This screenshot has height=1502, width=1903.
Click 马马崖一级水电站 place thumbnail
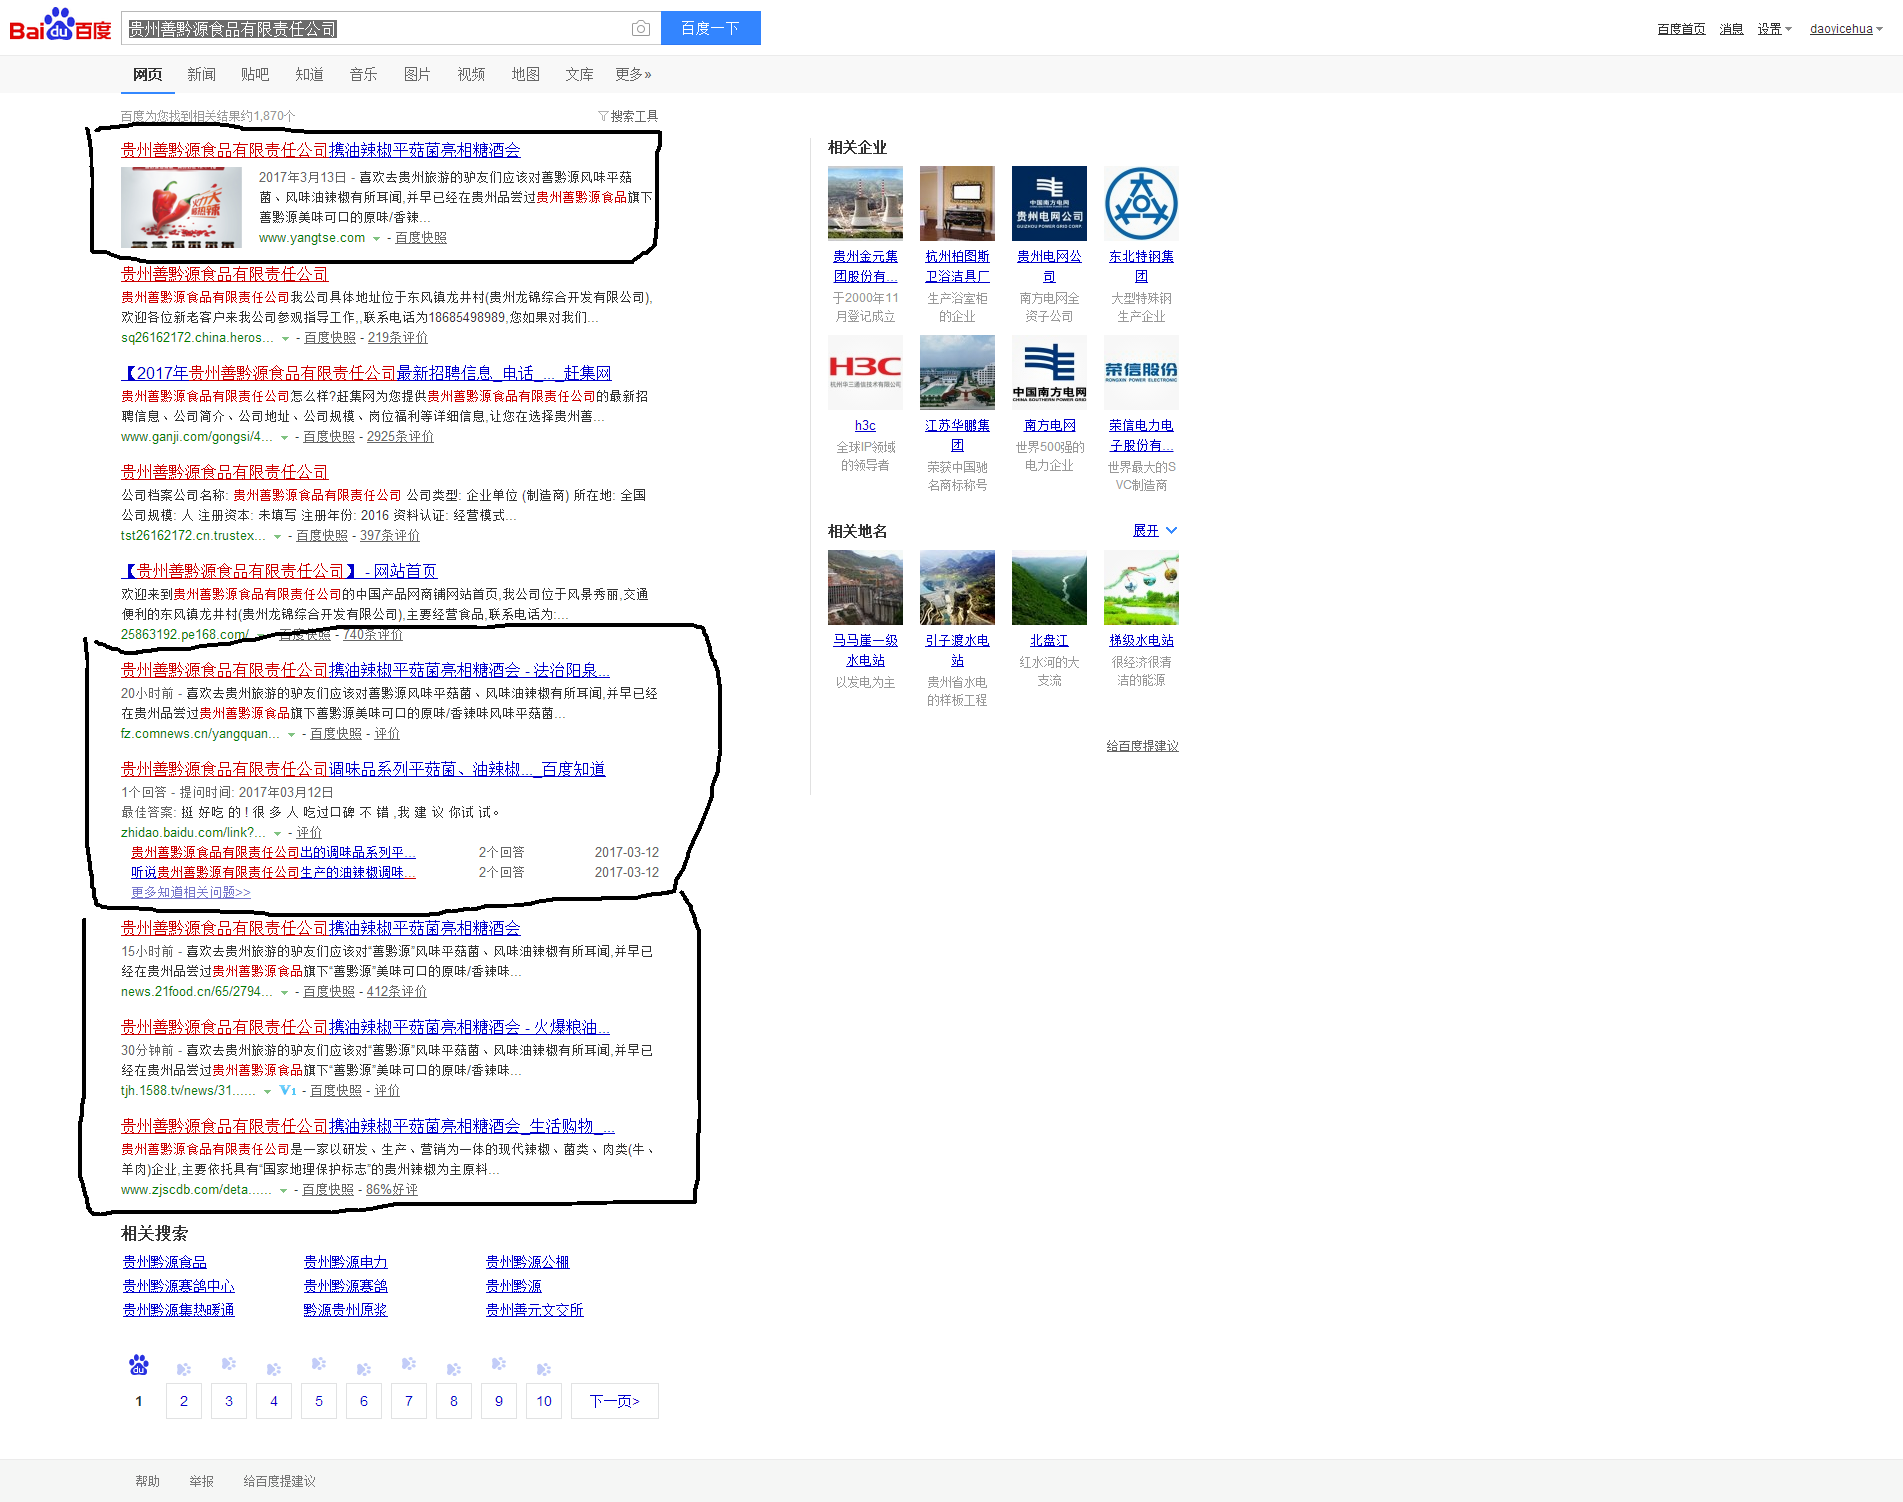coord(865,587)
